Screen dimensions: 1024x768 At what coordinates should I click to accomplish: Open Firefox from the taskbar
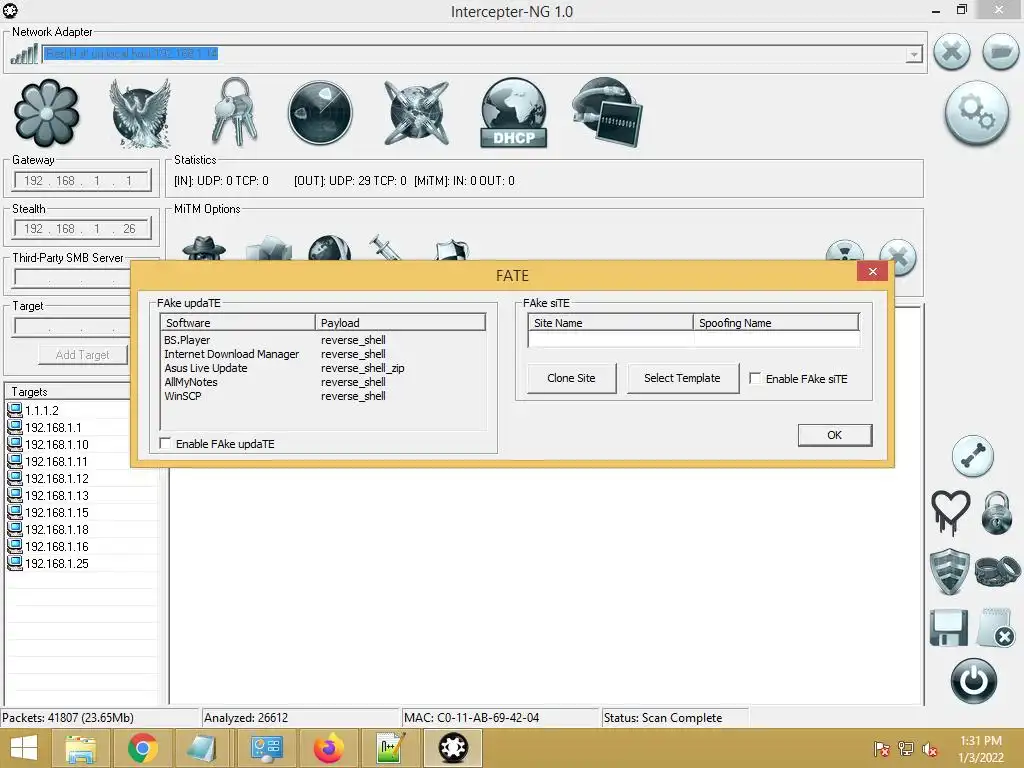pos(328,748)
